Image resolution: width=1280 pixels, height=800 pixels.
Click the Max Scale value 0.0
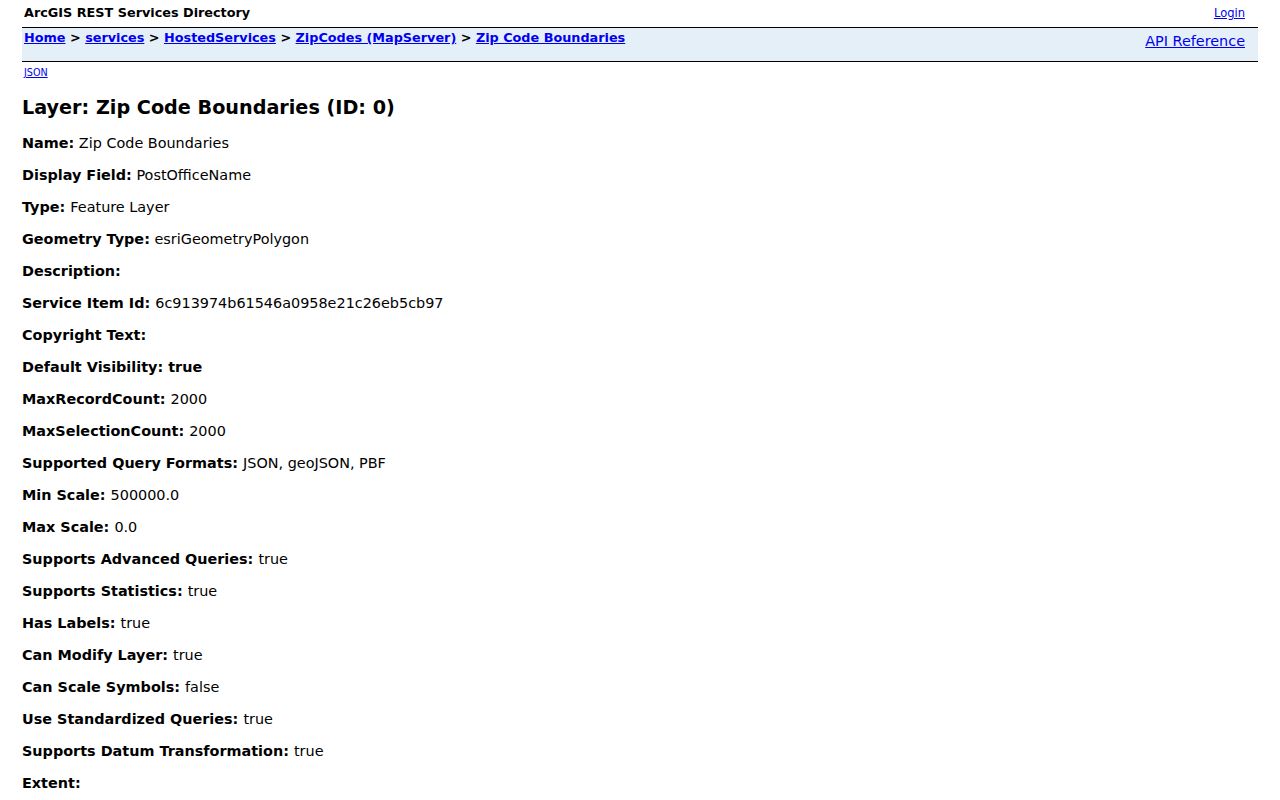click(126, 527)
